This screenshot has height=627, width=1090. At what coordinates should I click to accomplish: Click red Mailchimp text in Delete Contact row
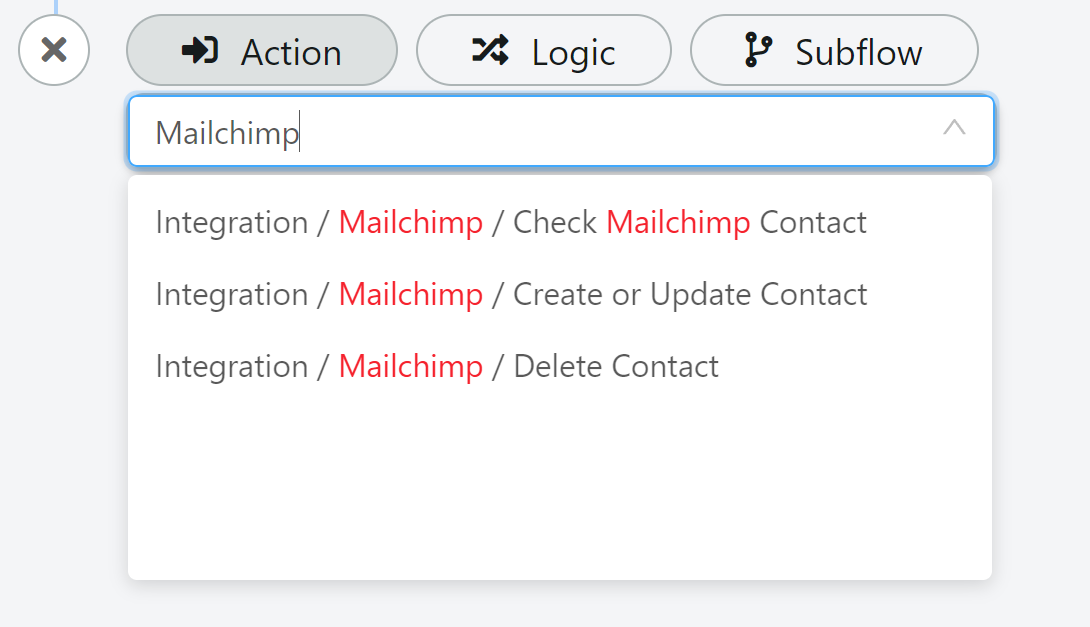click(x=411, y=366)
